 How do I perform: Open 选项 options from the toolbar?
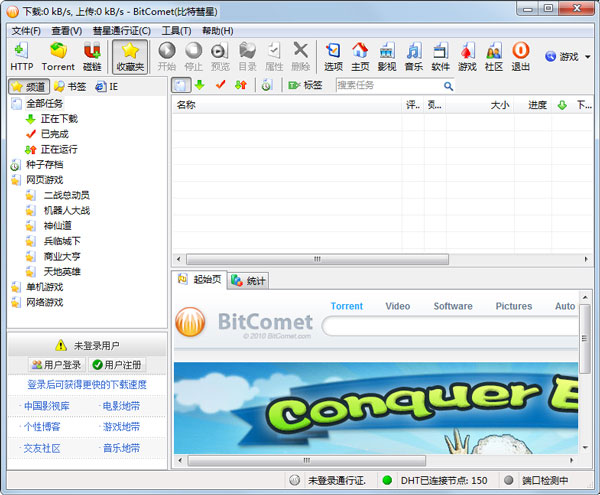(333, 56)
